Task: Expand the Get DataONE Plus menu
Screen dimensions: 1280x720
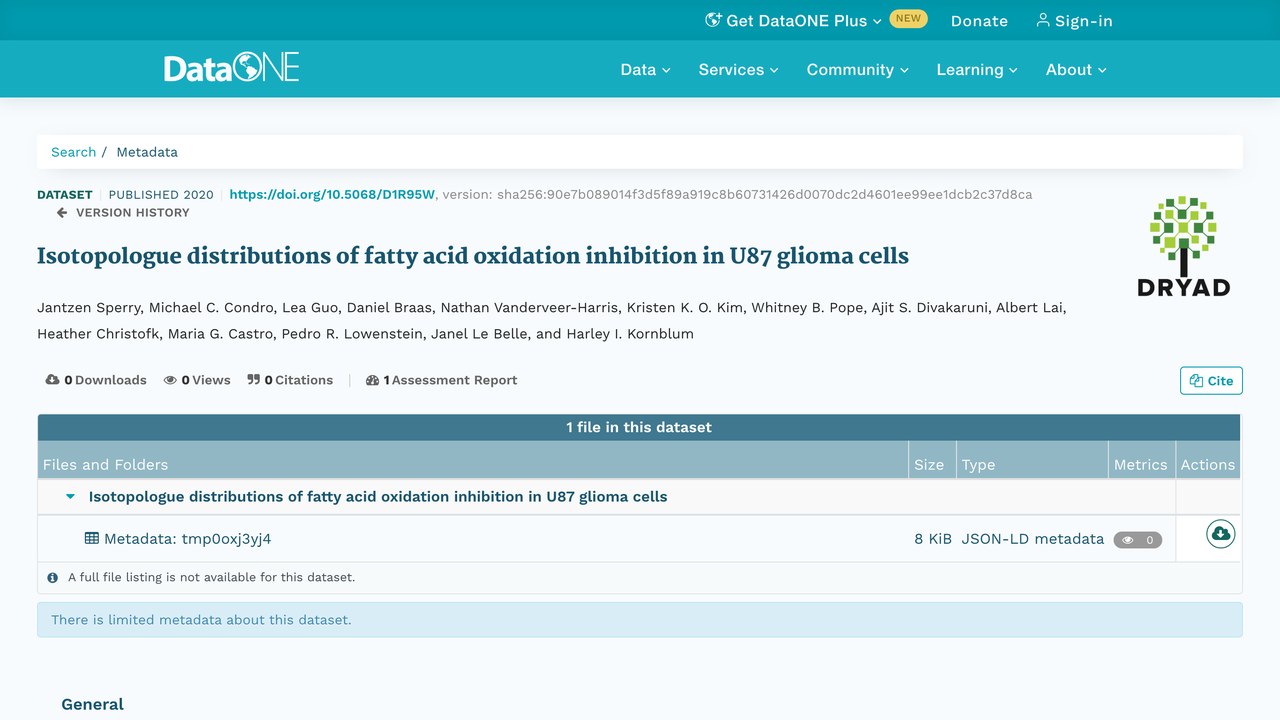Action: pyautogui.click(x=793, y=20)
